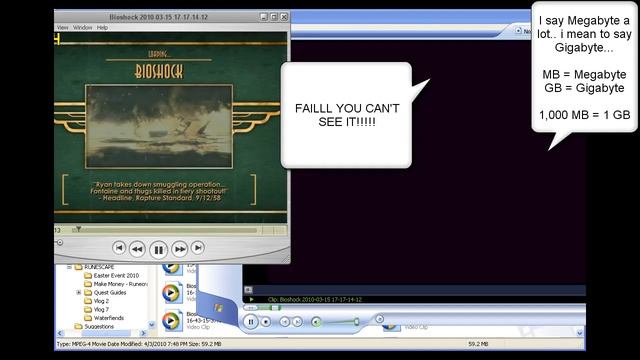Adjust the QuickTime volume slider knob

tap(60, 242)
